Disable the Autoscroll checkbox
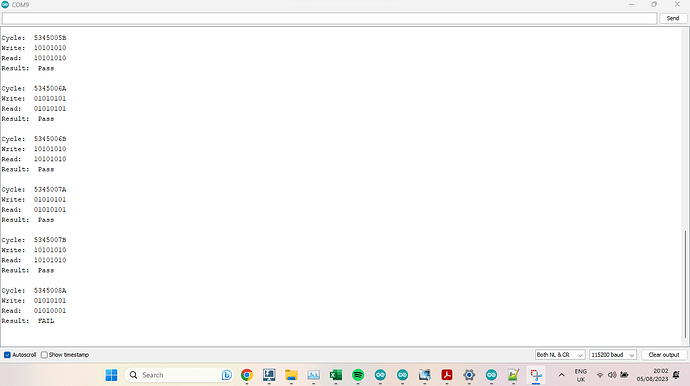The height and width of the screenshot is (386, 690). (x=7, y=355)
